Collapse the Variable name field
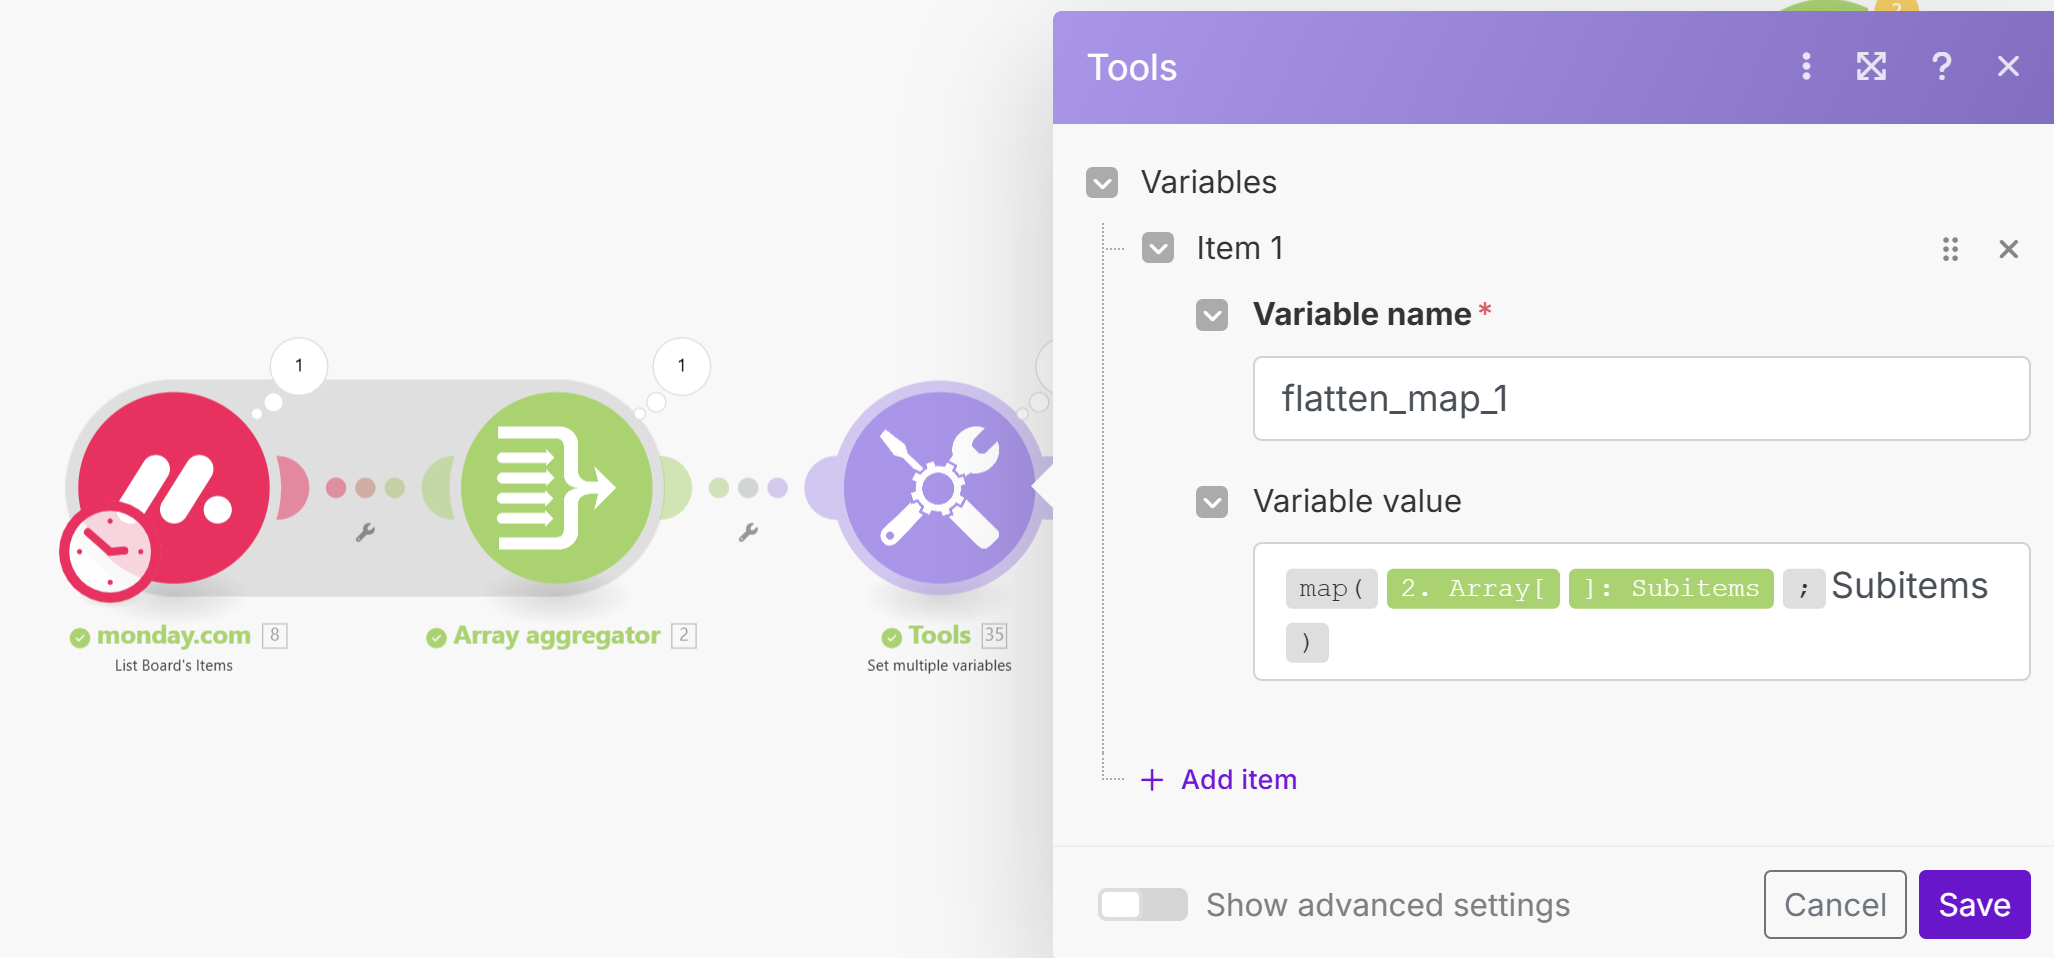The height and width of the screenshot is (958, 2054). pyautogui.click(x=1212, y=315)
